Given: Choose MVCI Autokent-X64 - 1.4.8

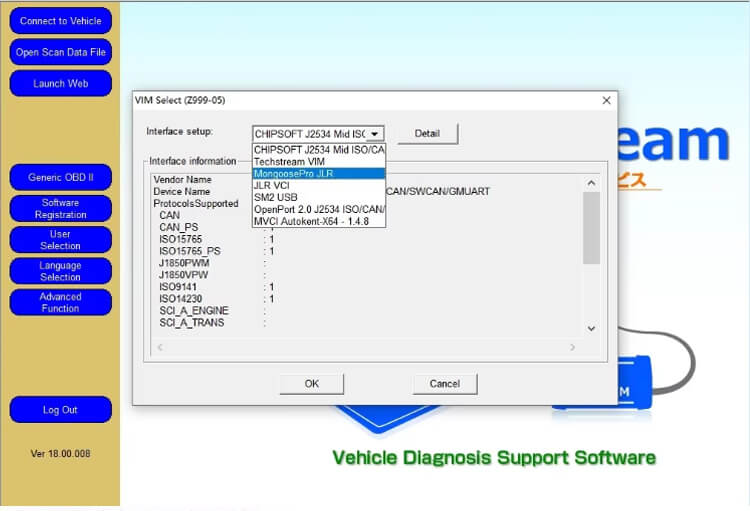Looking at the screenshot, I should [319, 222].
